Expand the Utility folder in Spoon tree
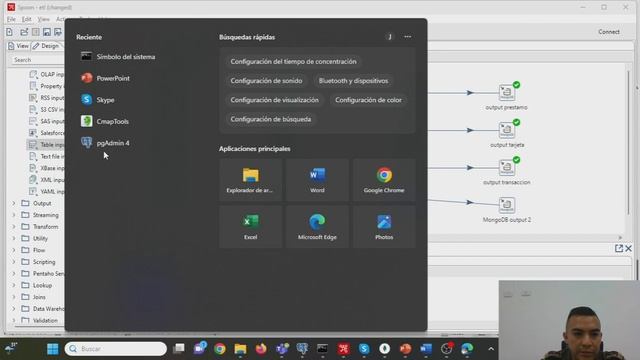Viewport: 640px width, 360px height. [x=13, y=238]
